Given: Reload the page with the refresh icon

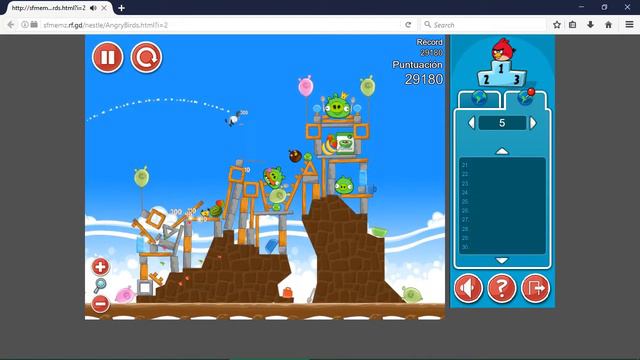Looking at the screenshot, I should (x=408, y=25).
